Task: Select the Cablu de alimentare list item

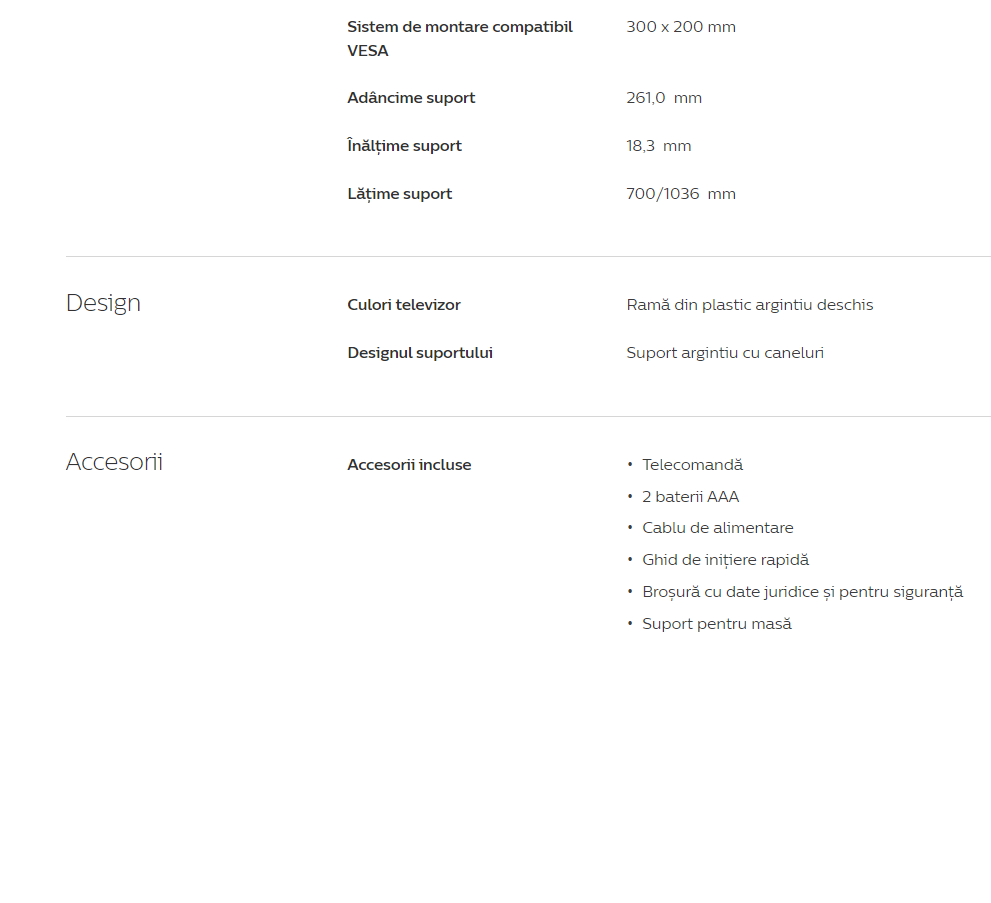Action: pyautogui.click(x=717, y=528)
